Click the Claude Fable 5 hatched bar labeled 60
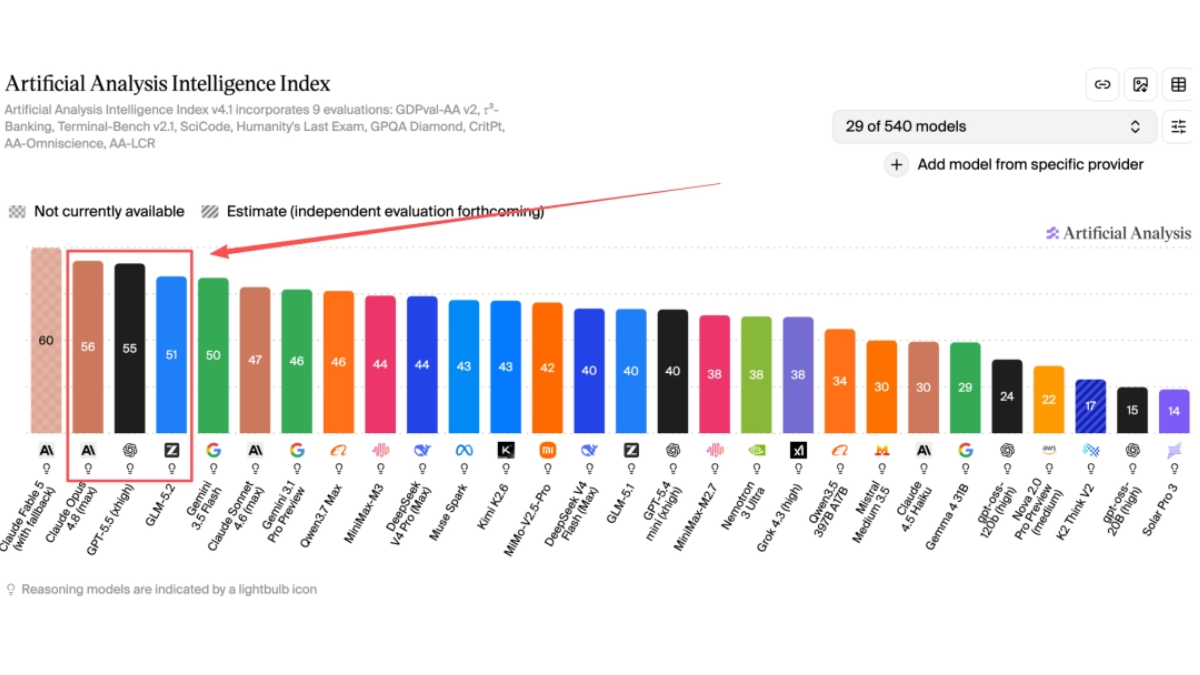The width and height of the screenshot is (1200, 675). click(46, 341)
